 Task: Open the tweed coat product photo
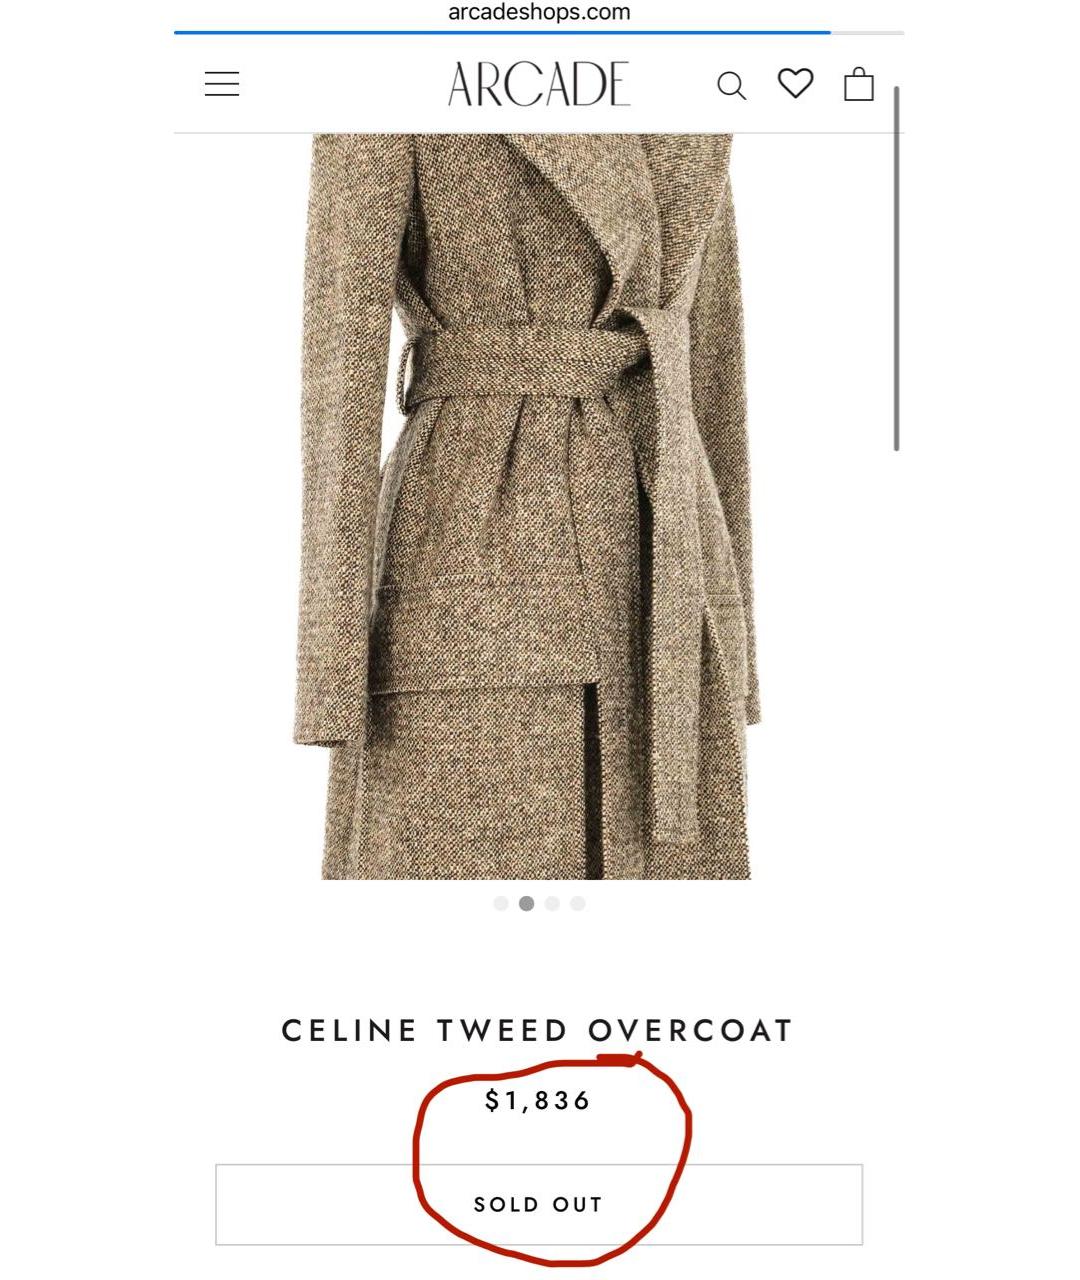tap(527, 507)
